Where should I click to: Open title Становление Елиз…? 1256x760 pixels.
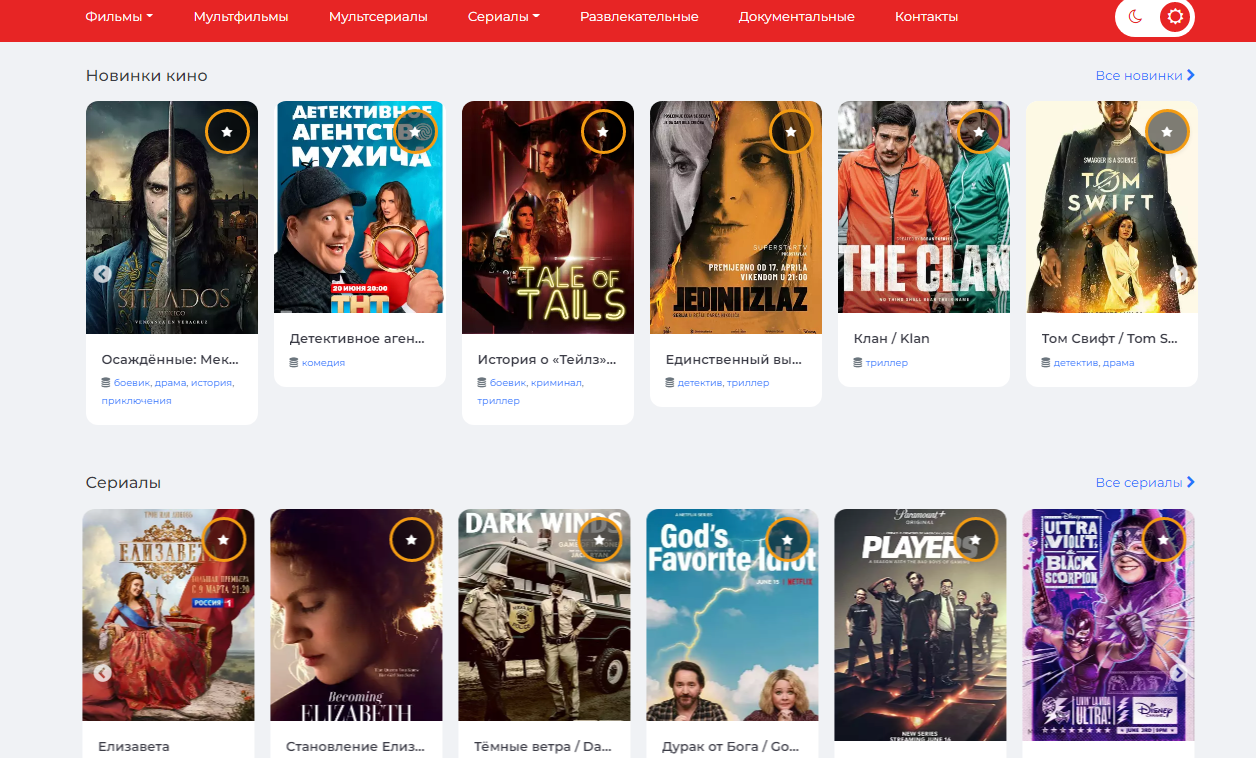355,747
